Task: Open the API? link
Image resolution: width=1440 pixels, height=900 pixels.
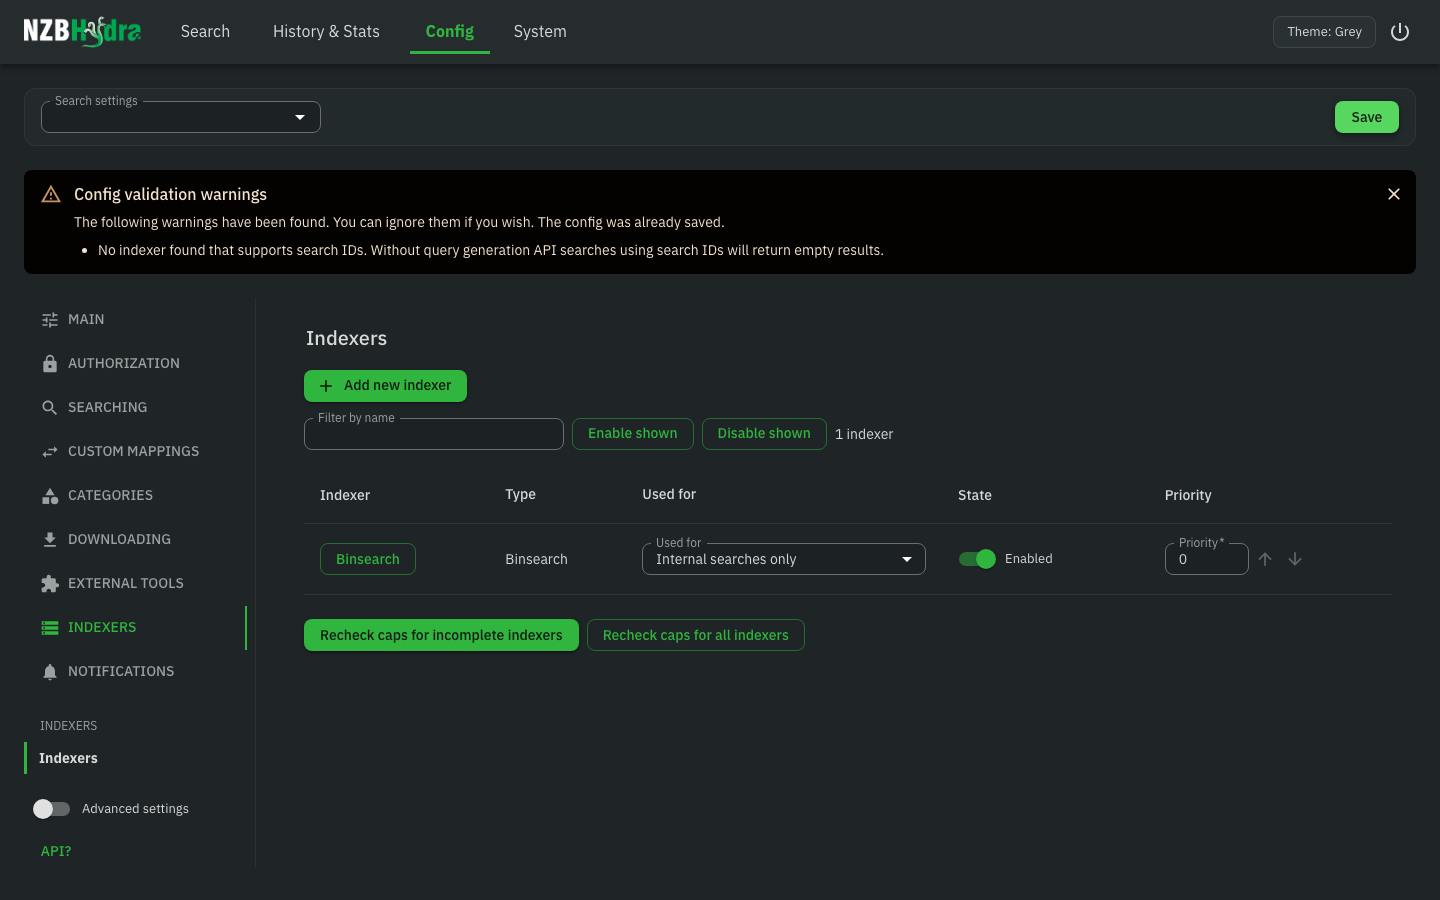Action: [56, 851]
